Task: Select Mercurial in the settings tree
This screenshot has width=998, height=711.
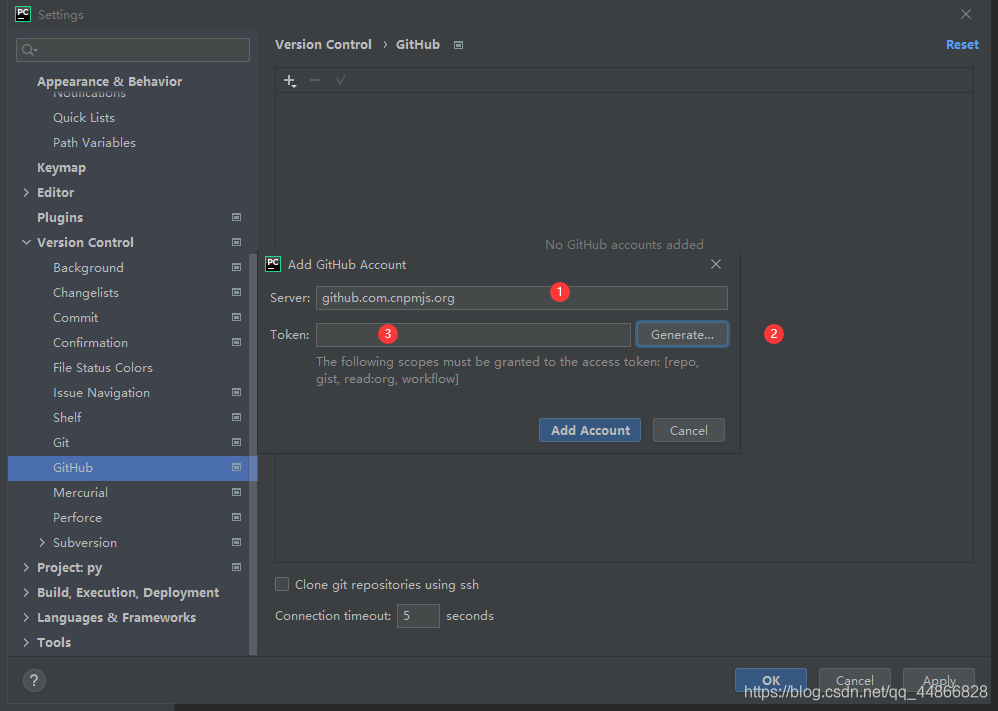Action: click(x=81, y=492)
